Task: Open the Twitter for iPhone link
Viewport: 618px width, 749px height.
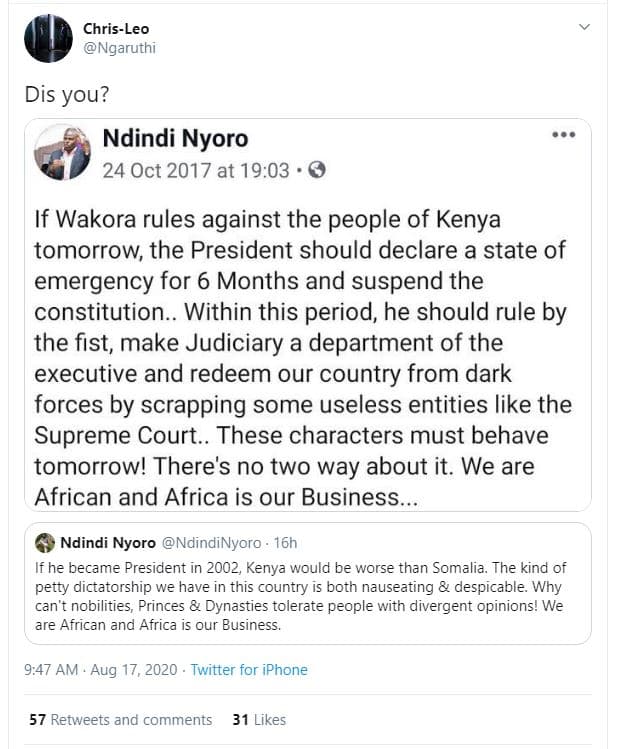Action: tap(249, 670)
